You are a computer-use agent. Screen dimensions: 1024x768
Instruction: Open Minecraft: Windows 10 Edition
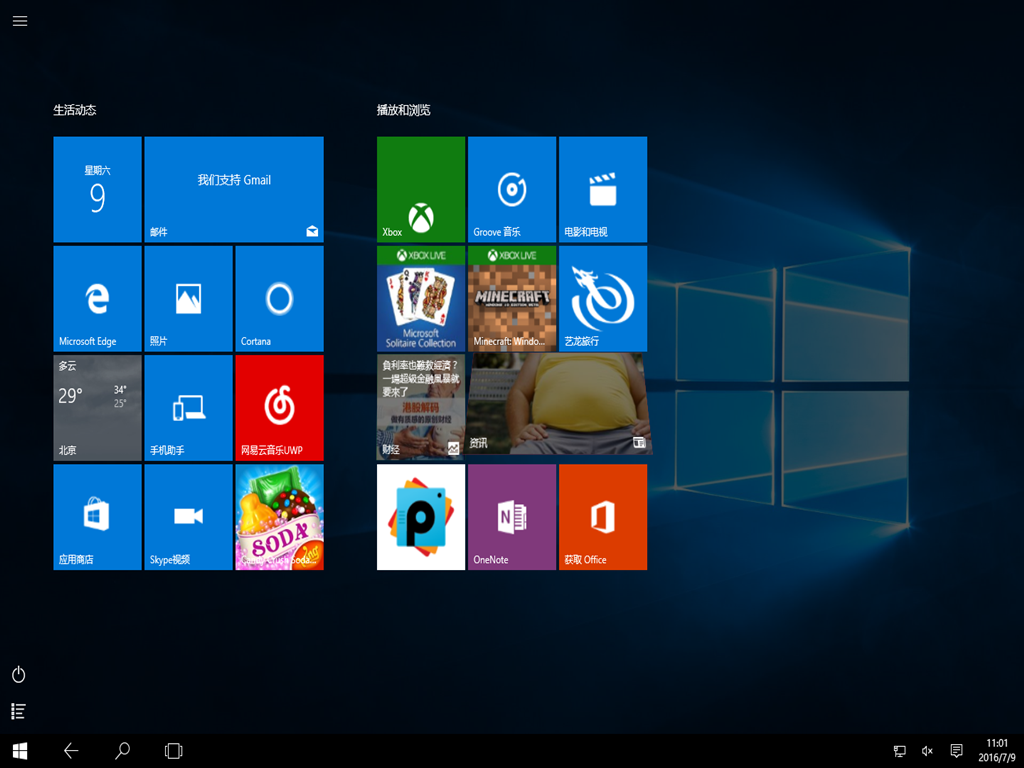click(512, 298)
